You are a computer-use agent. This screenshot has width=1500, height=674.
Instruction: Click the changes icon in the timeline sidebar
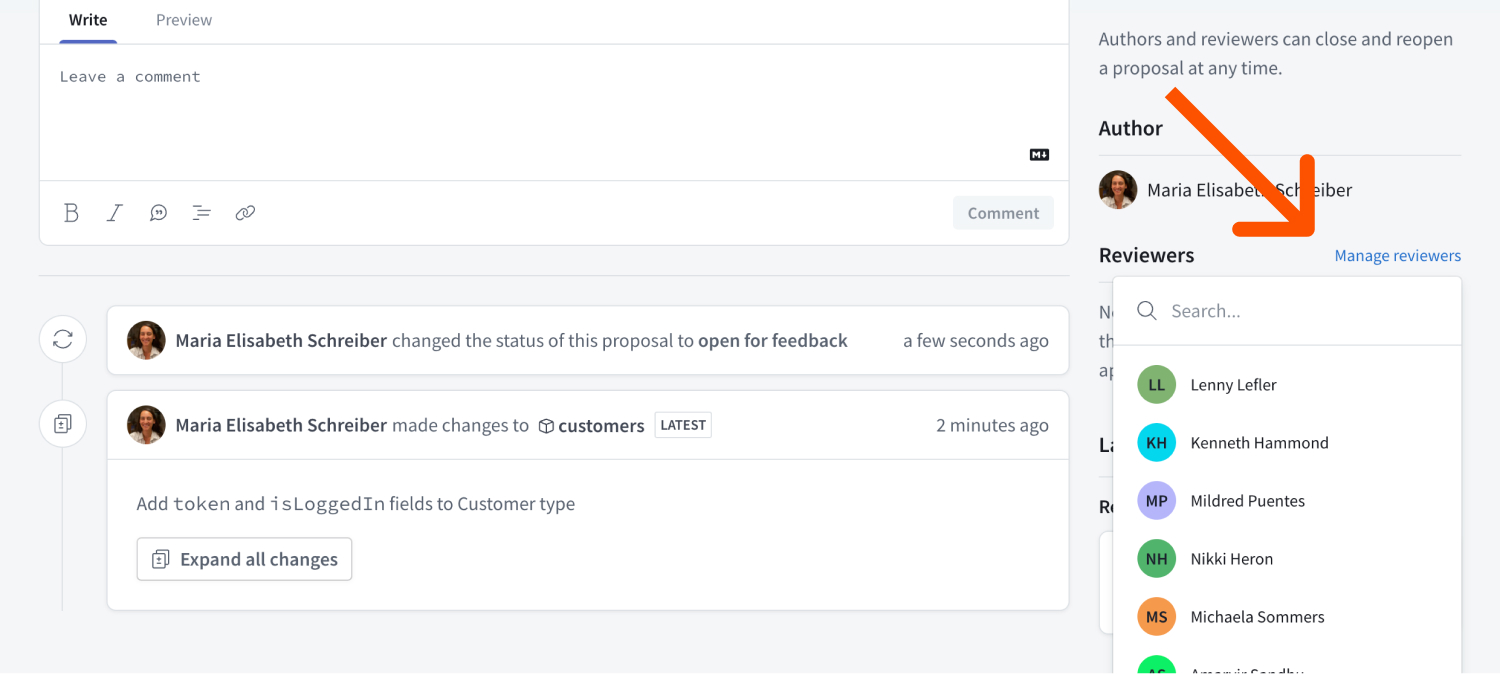point(62,423)
